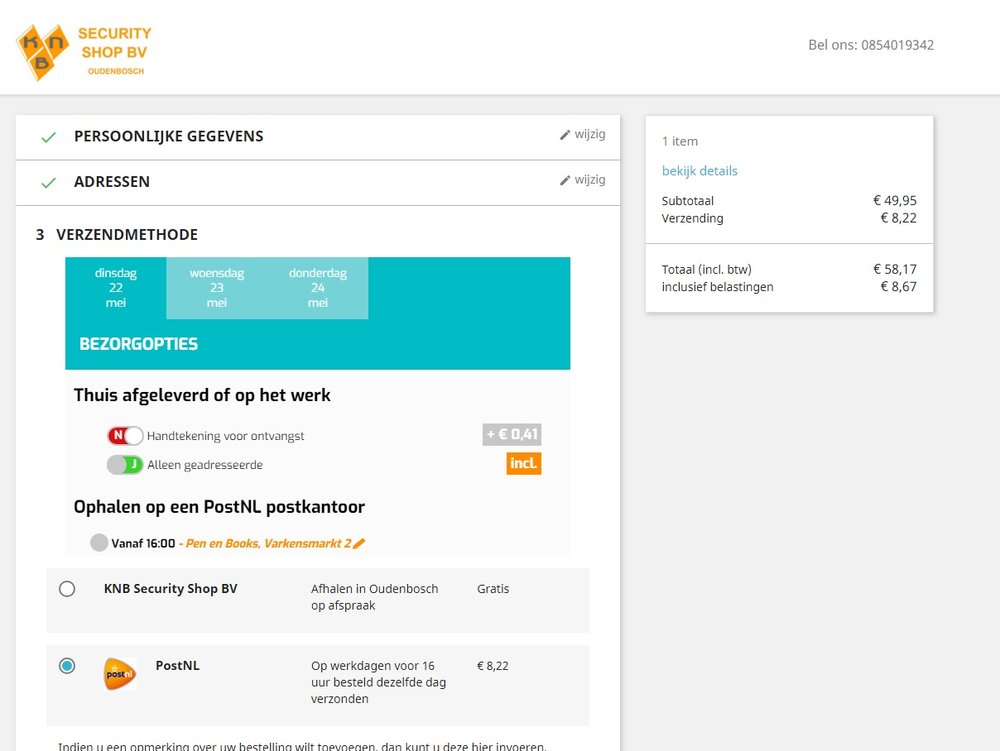Toggle the Handtekening voor ontvangst switch
Screen dimensions: 1000x751
coord(124,435)
